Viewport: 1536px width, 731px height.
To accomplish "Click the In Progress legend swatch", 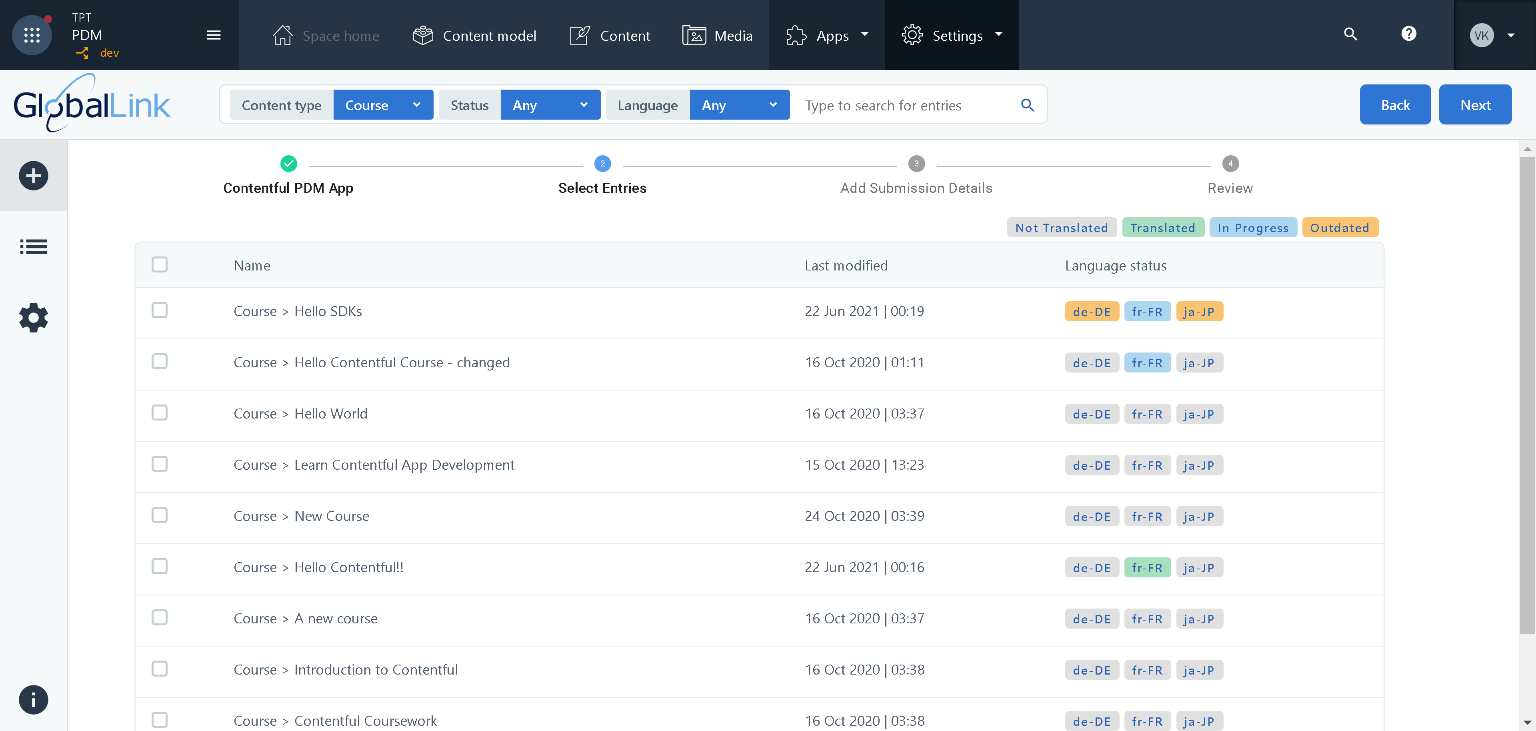I will tap(1253, 227).
